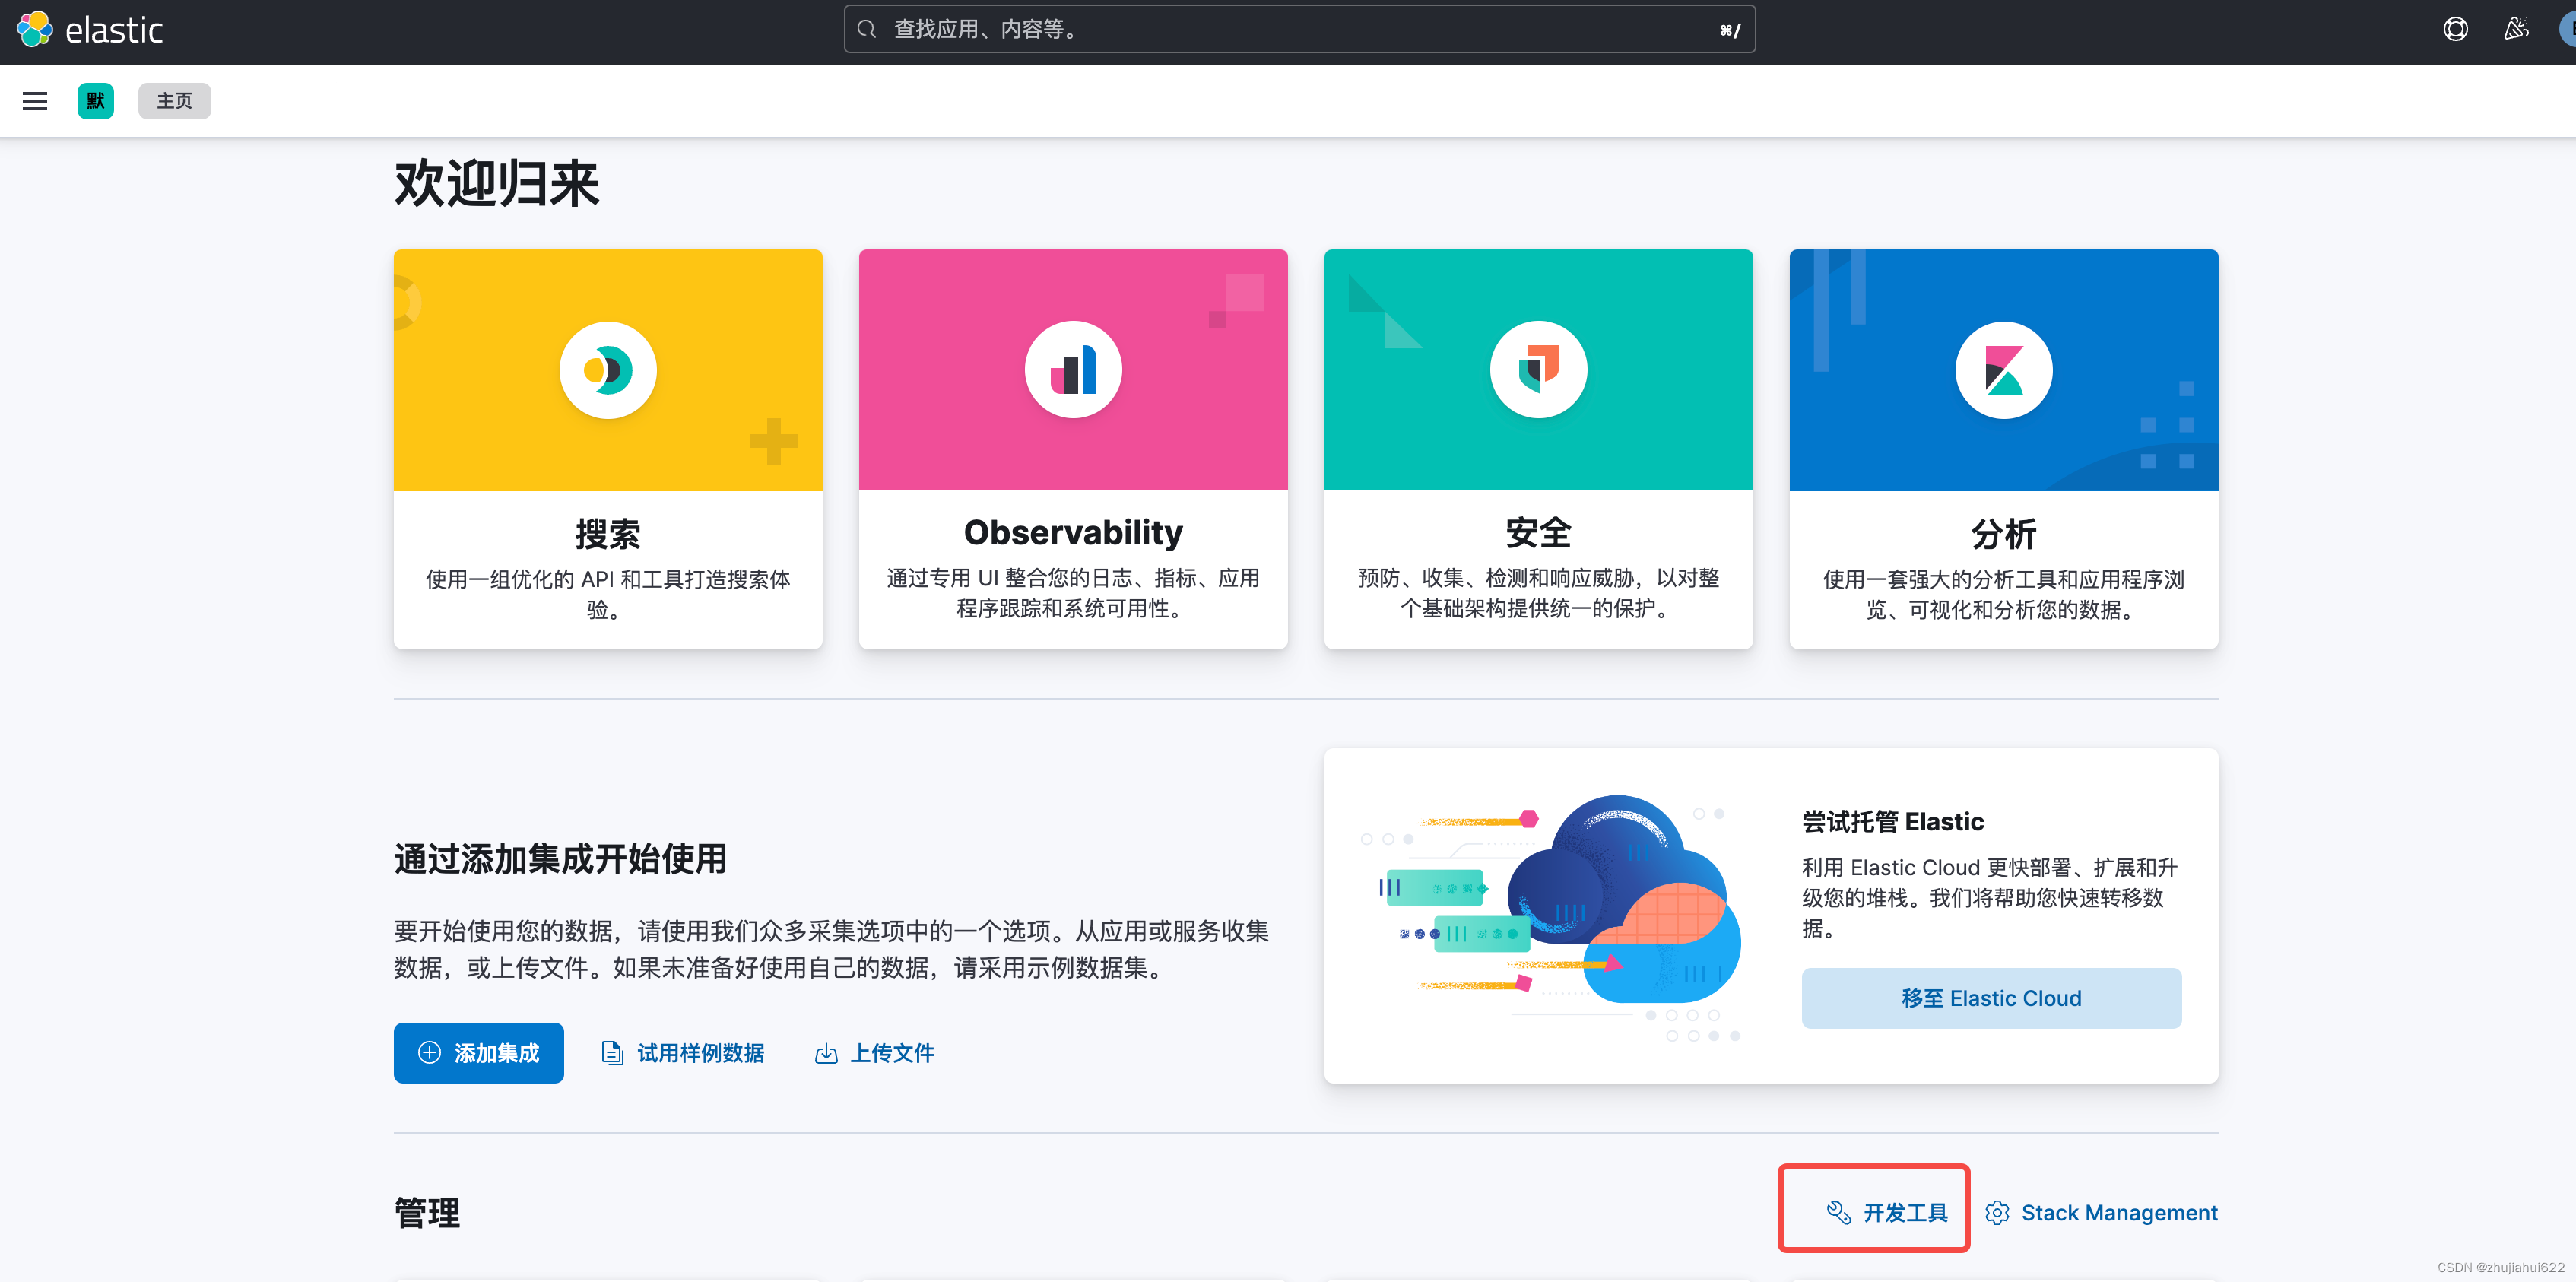Open the default space selector badge
This screenshot has width=2576, height=1282.
(96, 101)
